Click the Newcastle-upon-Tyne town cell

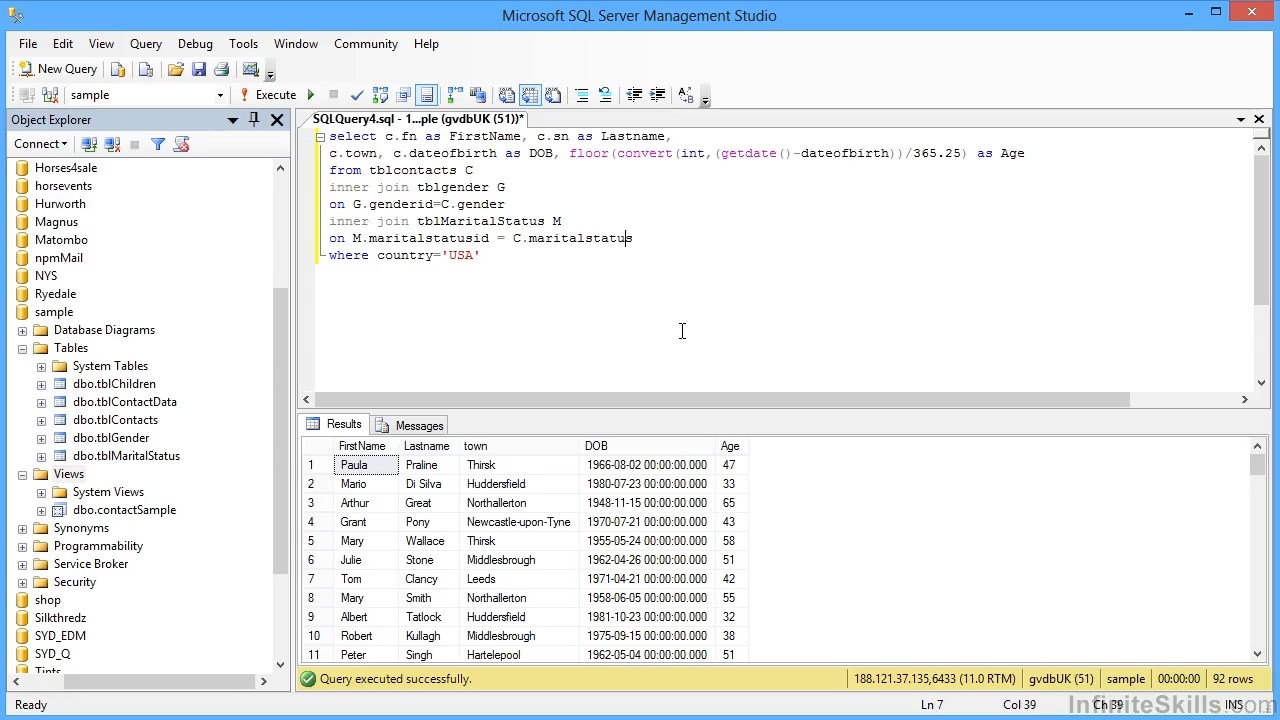[x=518, y=522]
